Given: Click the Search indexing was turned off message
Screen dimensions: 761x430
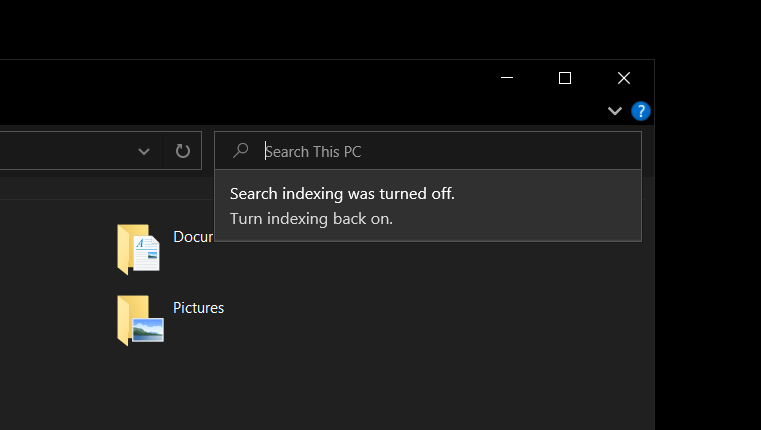Looking at the screenshot, I should pos(342,194).
